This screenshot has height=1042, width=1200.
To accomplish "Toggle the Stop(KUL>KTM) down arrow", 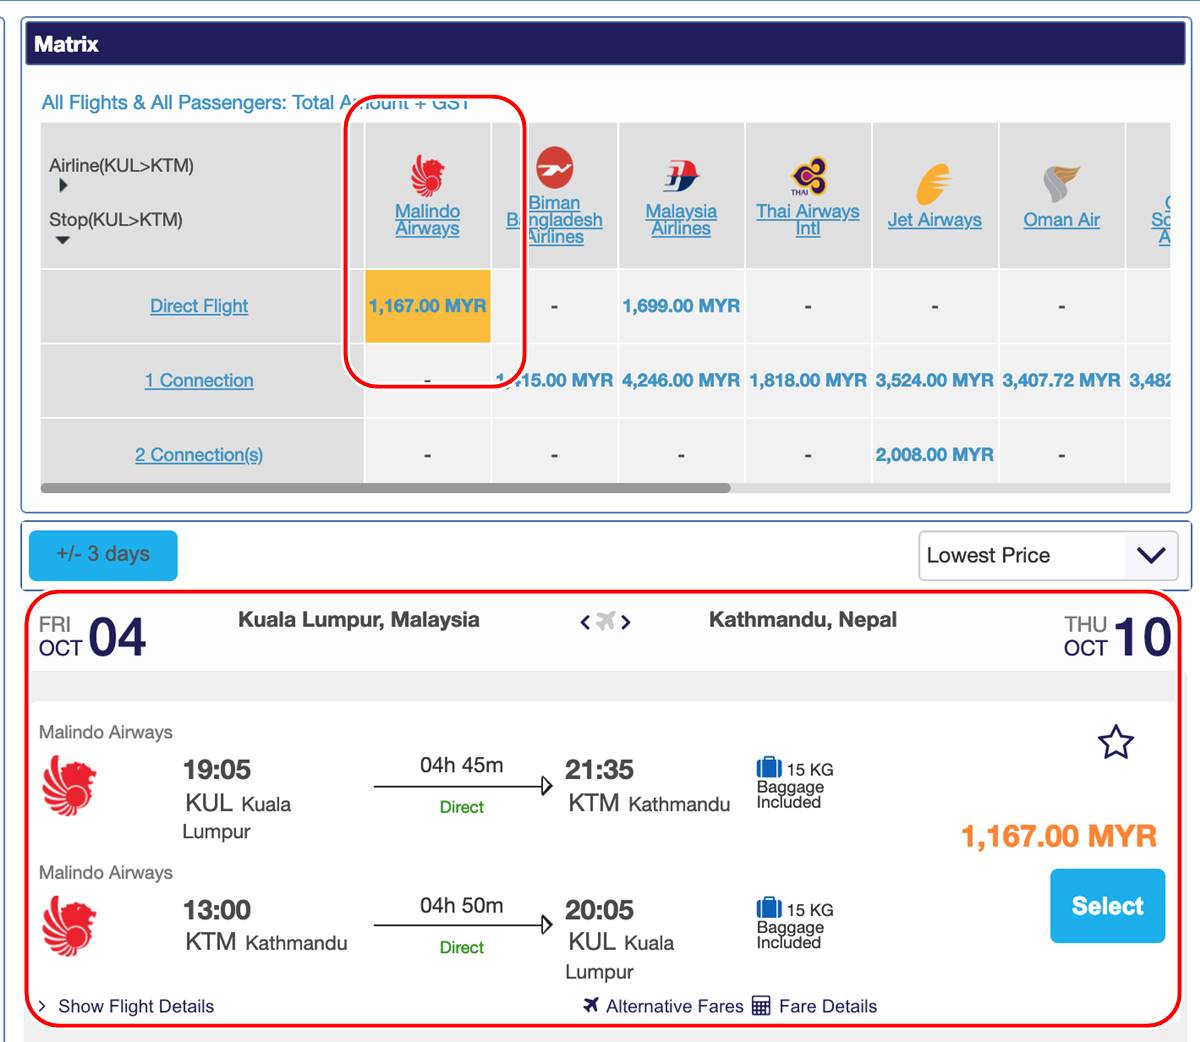I will tap(63, 240).
